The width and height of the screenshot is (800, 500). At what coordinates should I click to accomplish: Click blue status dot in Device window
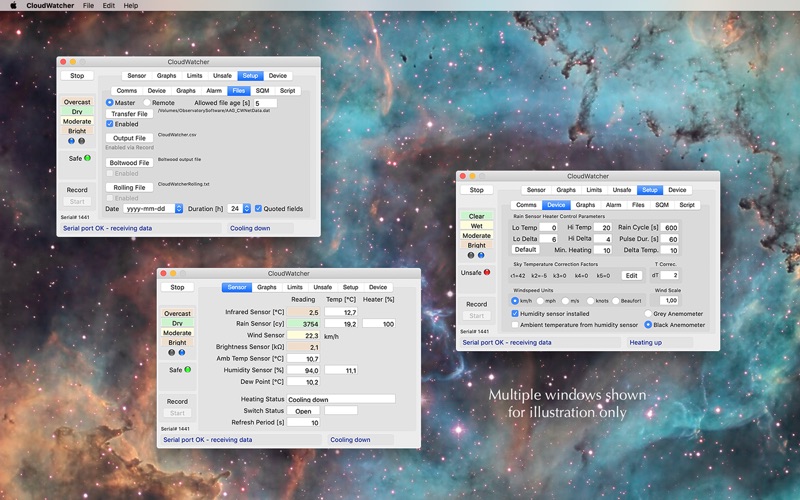tap(481, 255)
